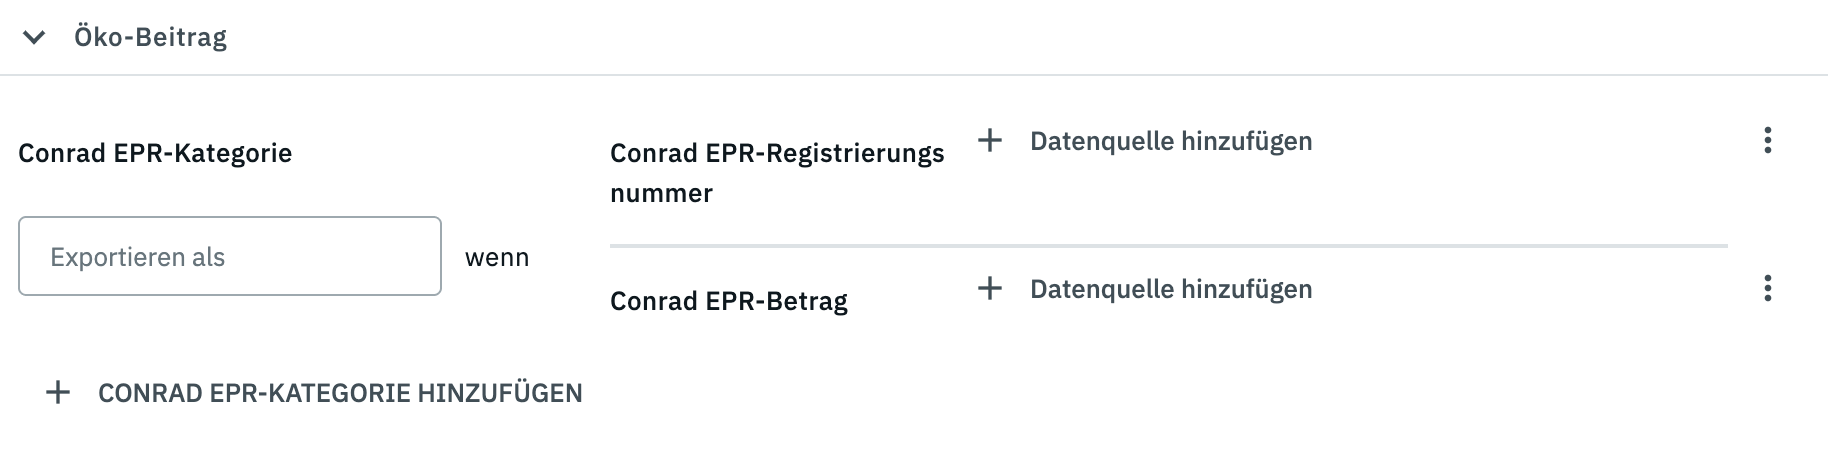Click the word Öko in the header
This screenshot has height=454, width=1828.
(x=96, y=38)
